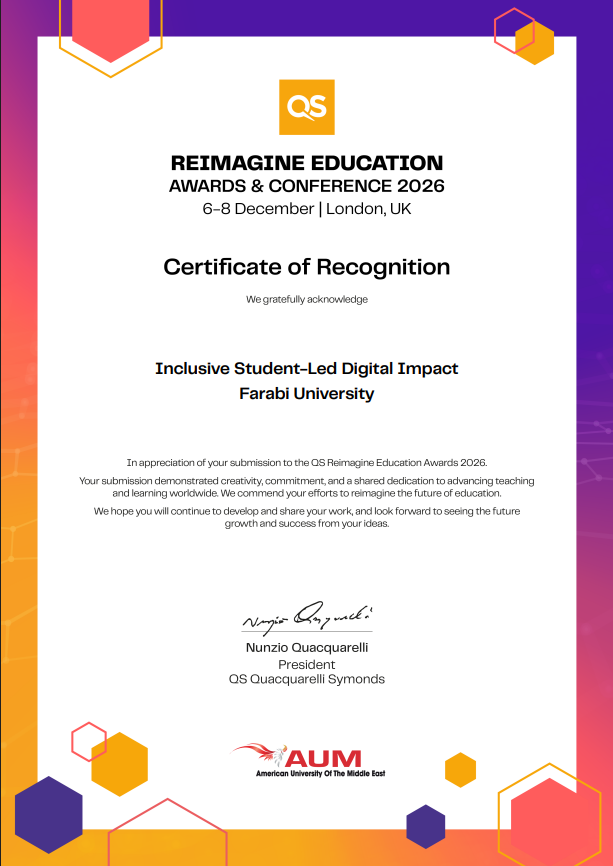The width and height of the screenshot is (613, 866).
Task: Click the orange QS logo
Action: [306, 107]
